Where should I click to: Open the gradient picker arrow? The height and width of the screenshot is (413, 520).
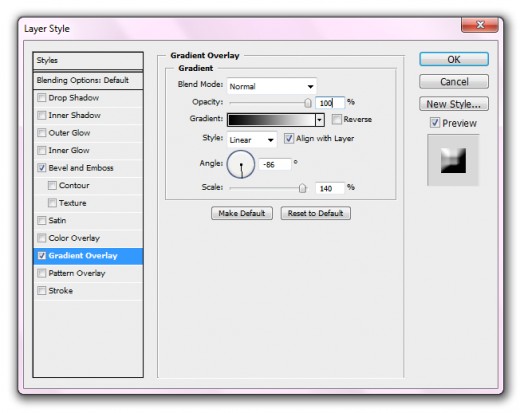tap(320, 120)
